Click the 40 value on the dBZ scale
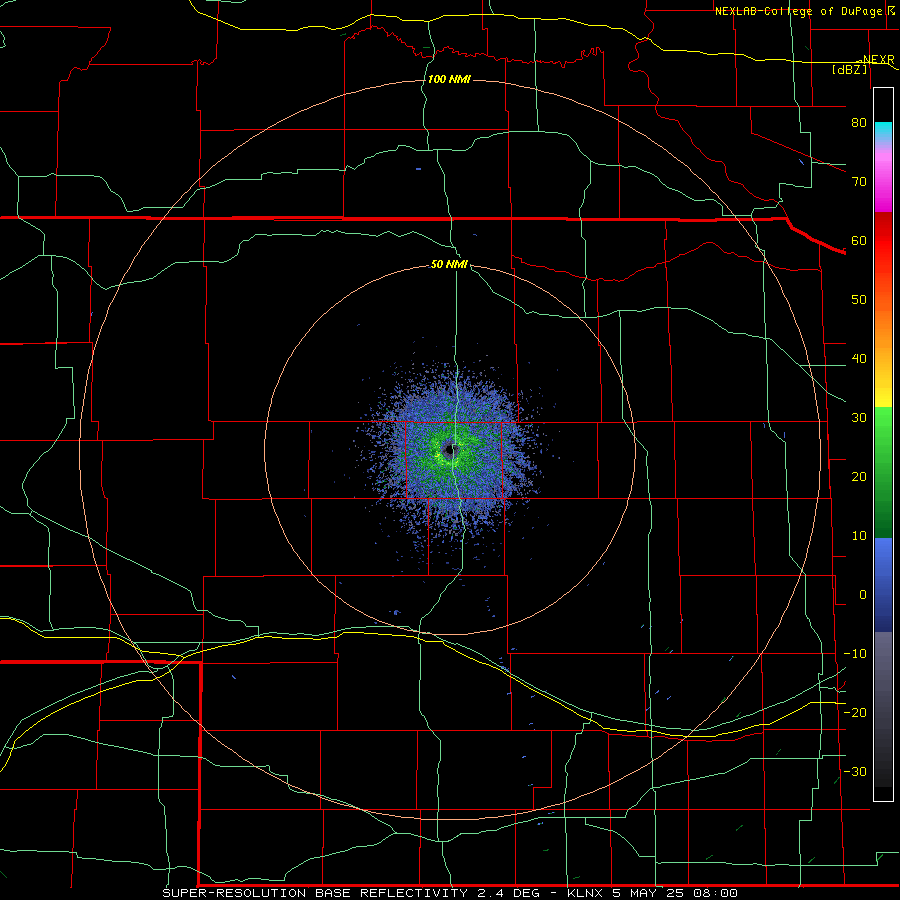Screen dimensions: 900x900 click(x=859, y=359)
